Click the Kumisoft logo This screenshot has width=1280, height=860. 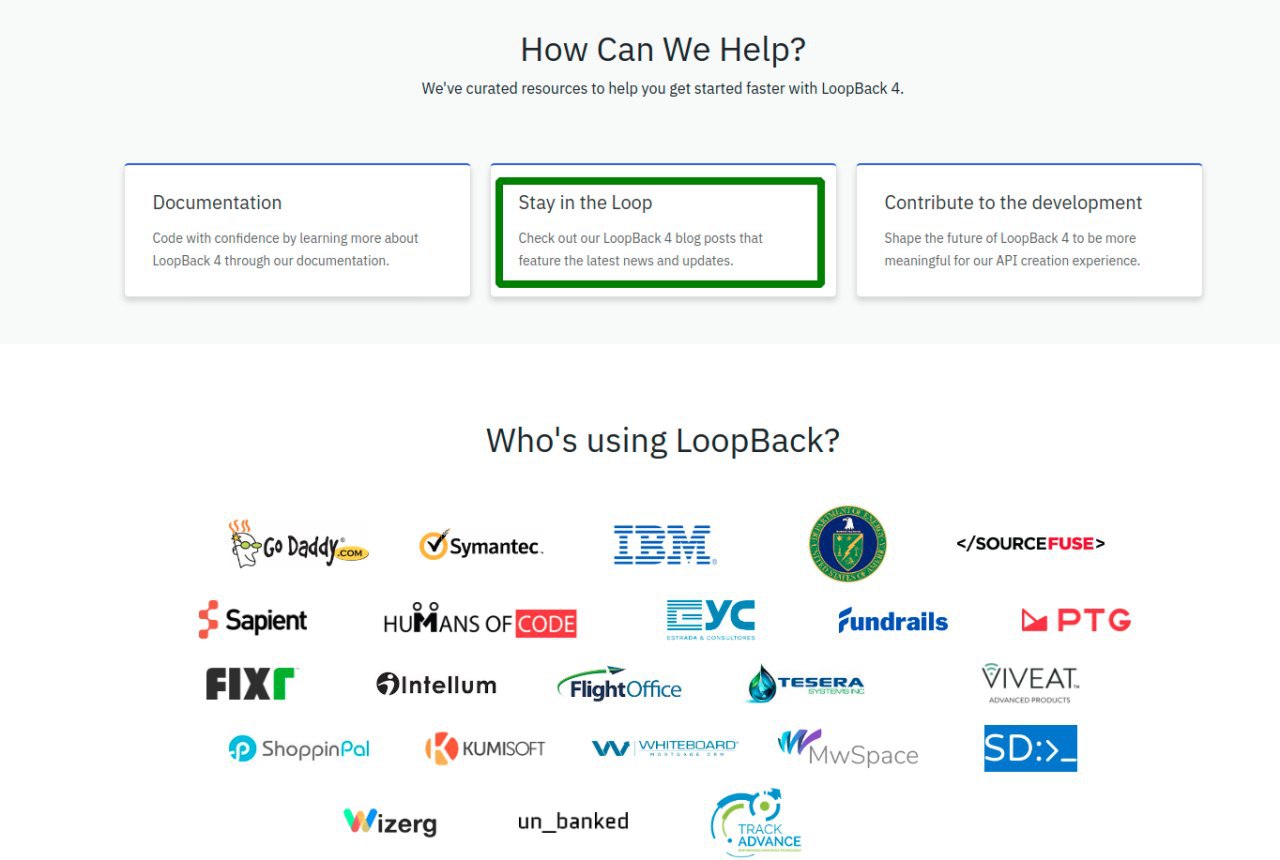point(485,748)
